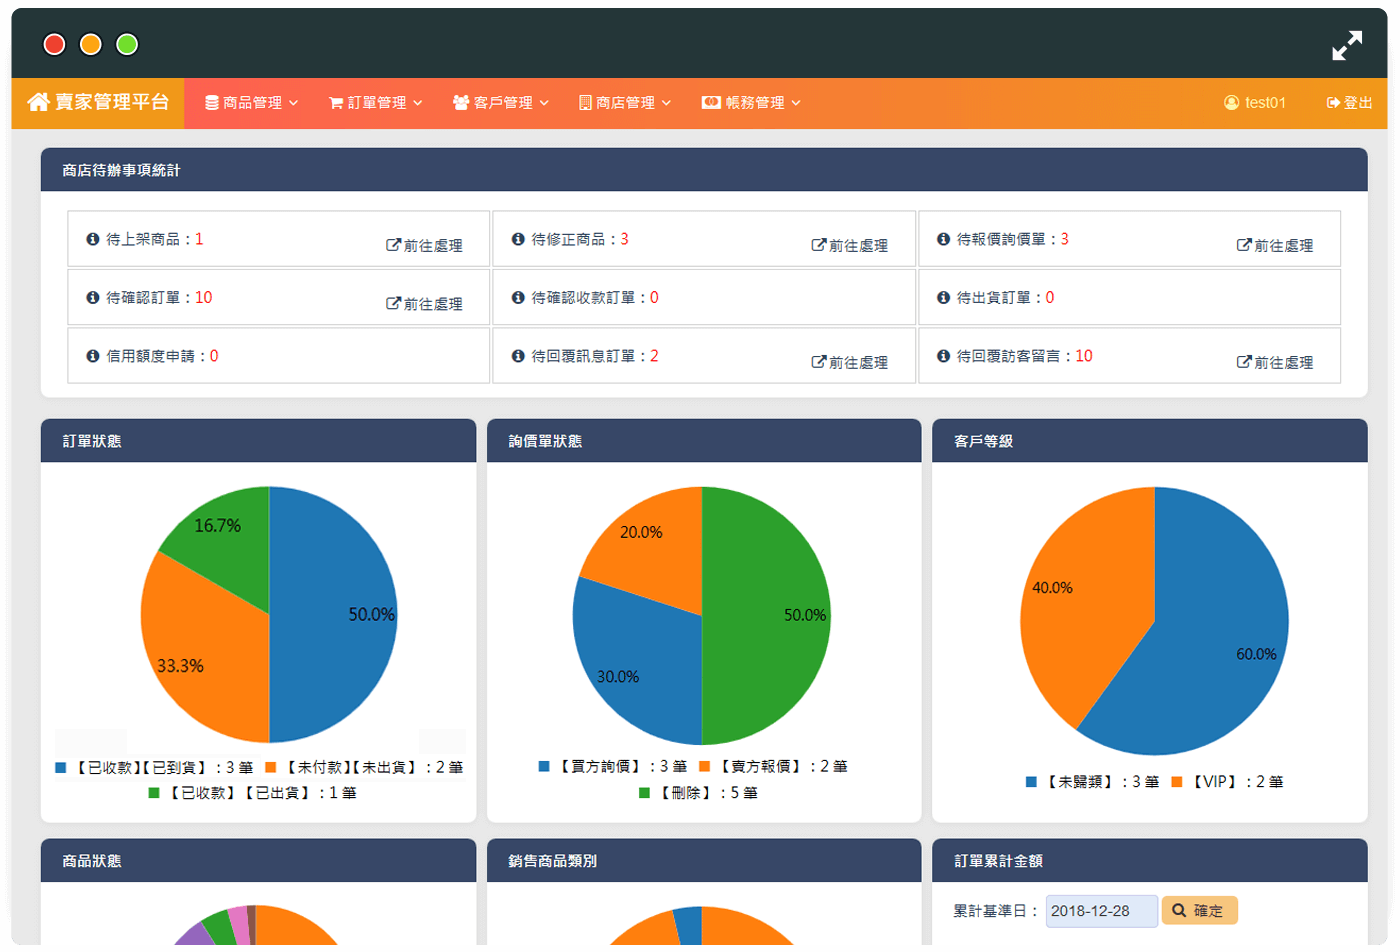Click info icon beside 待回覆訪客留言

coord(943,356)
